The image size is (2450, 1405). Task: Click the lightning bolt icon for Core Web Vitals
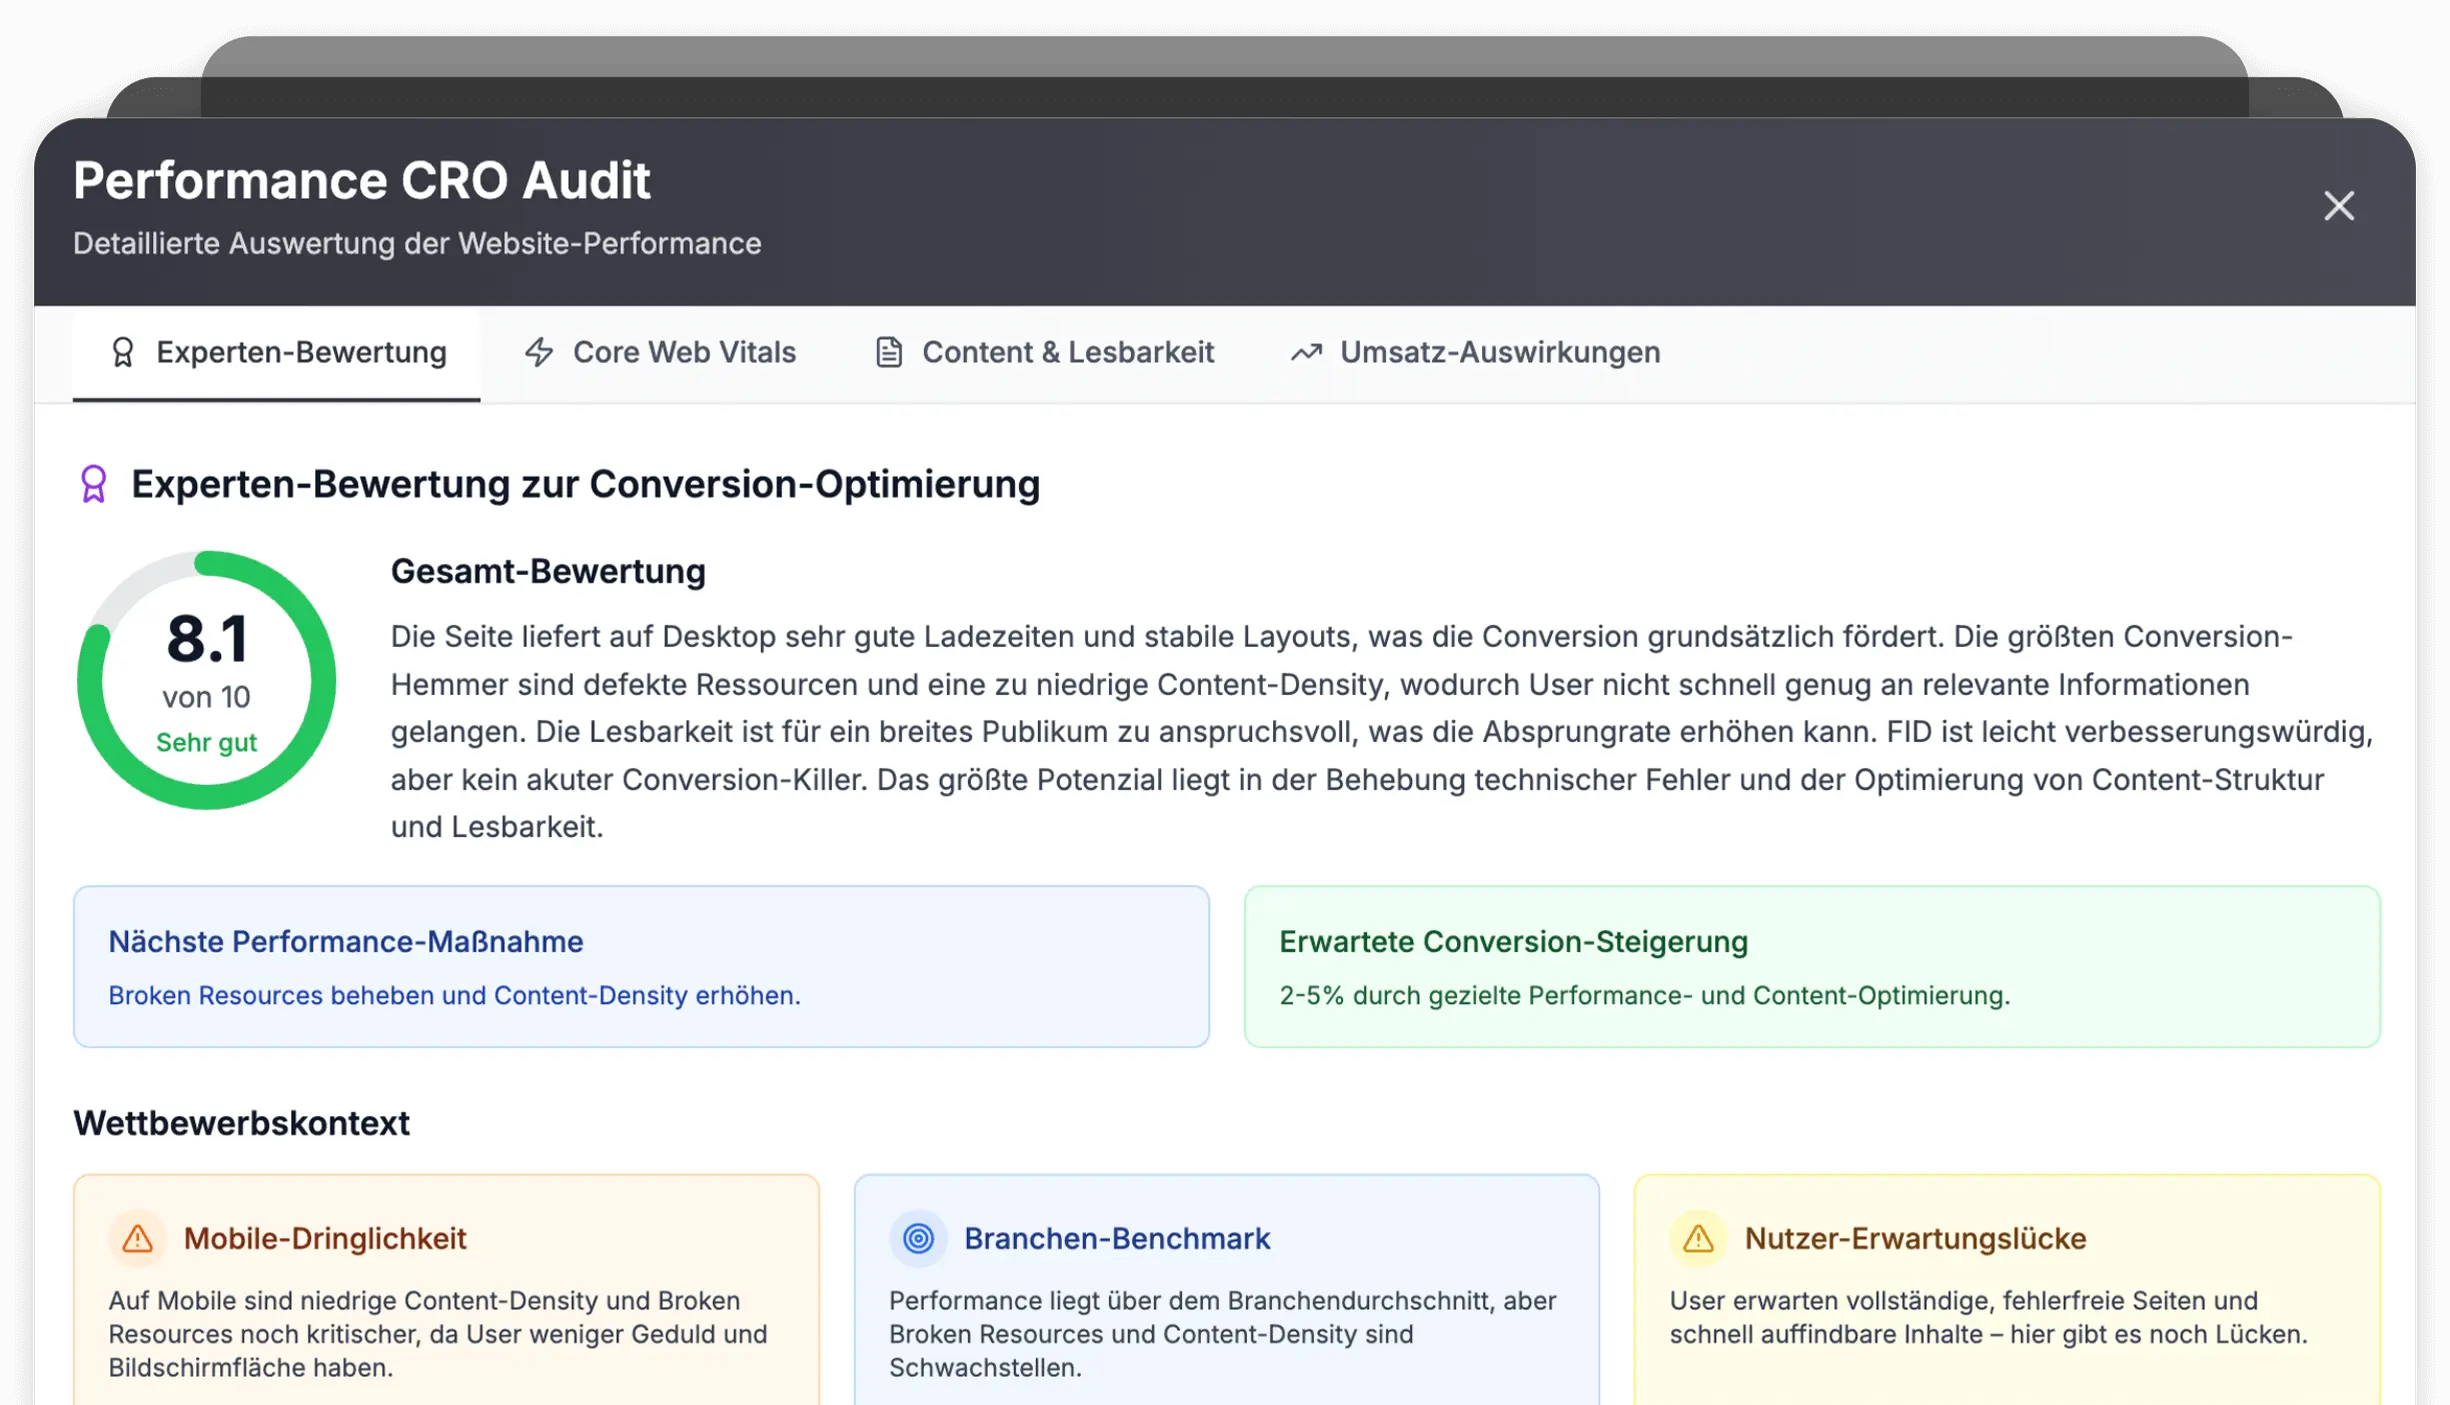click(x=539, y=352)
